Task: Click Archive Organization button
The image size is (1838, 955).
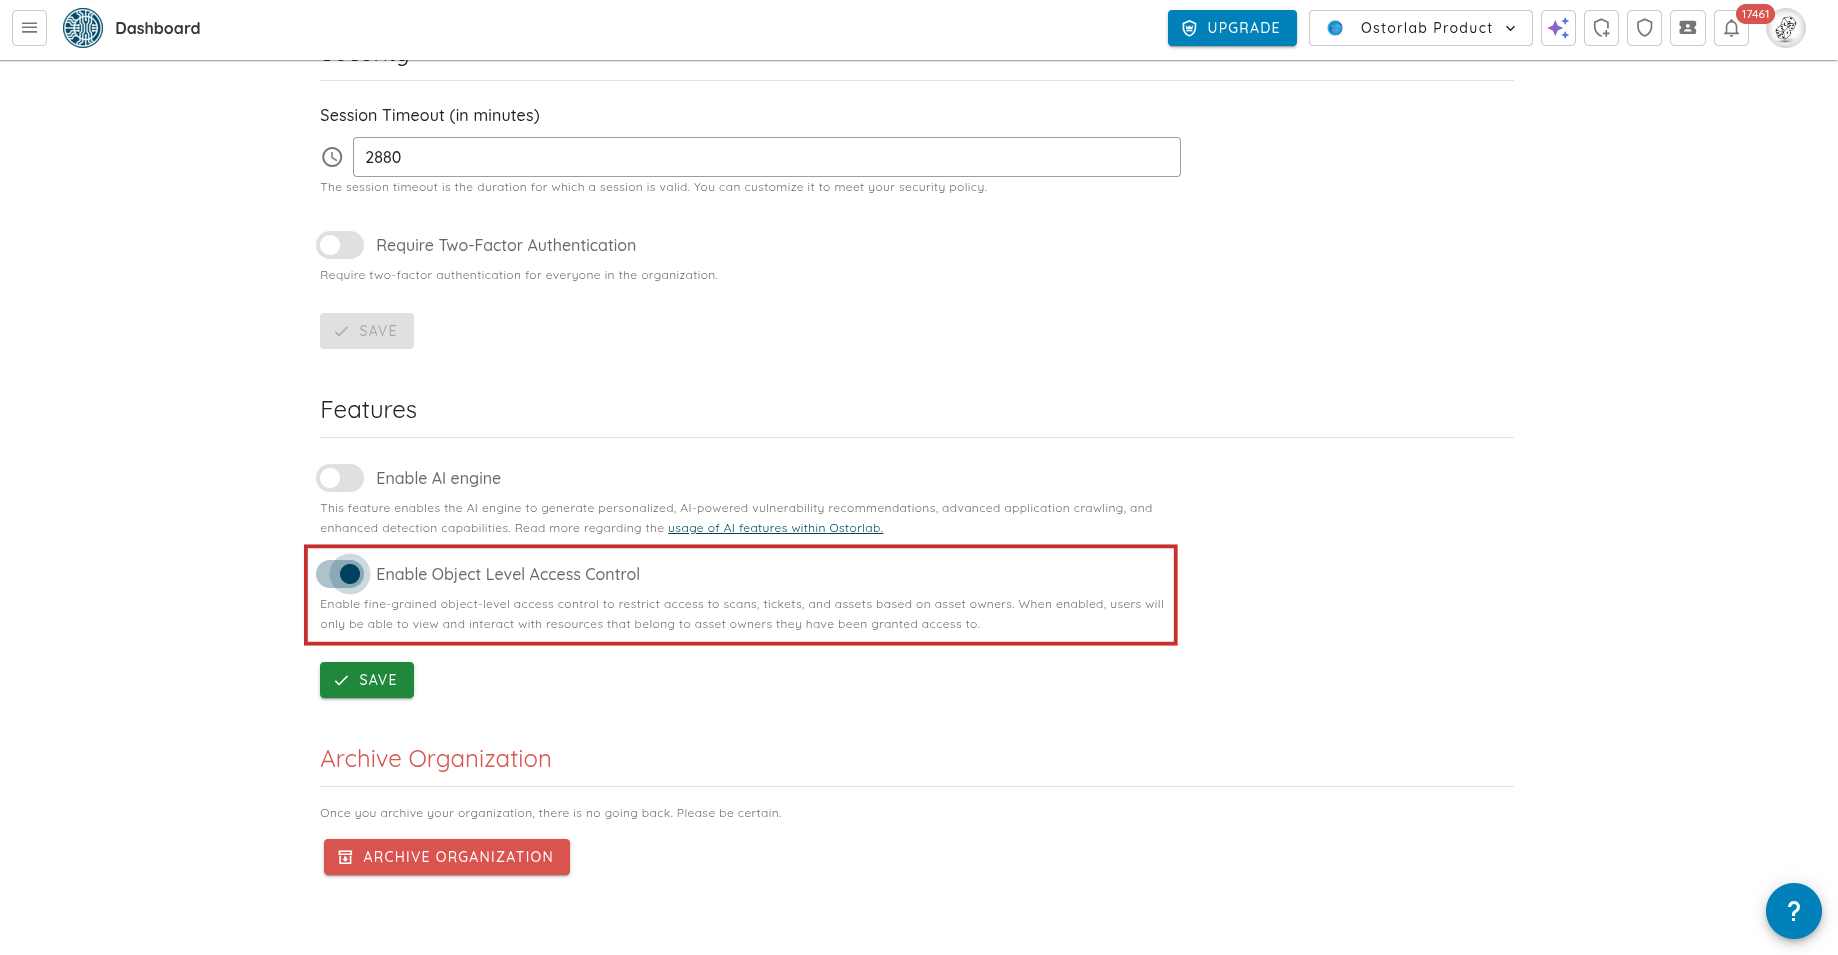Action: (x=447, y=857)
